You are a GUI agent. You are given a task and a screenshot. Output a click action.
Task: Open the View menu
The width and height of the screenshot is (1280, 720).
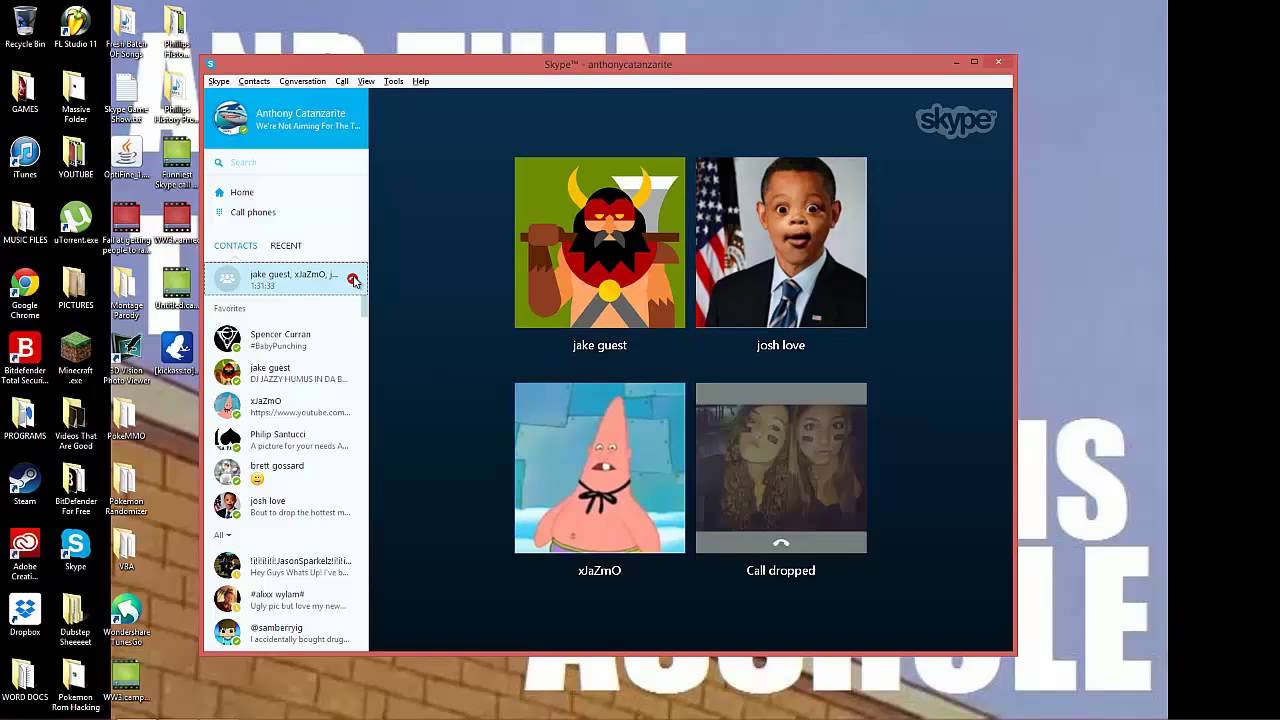pyautogui.click(x=366, y=81)
